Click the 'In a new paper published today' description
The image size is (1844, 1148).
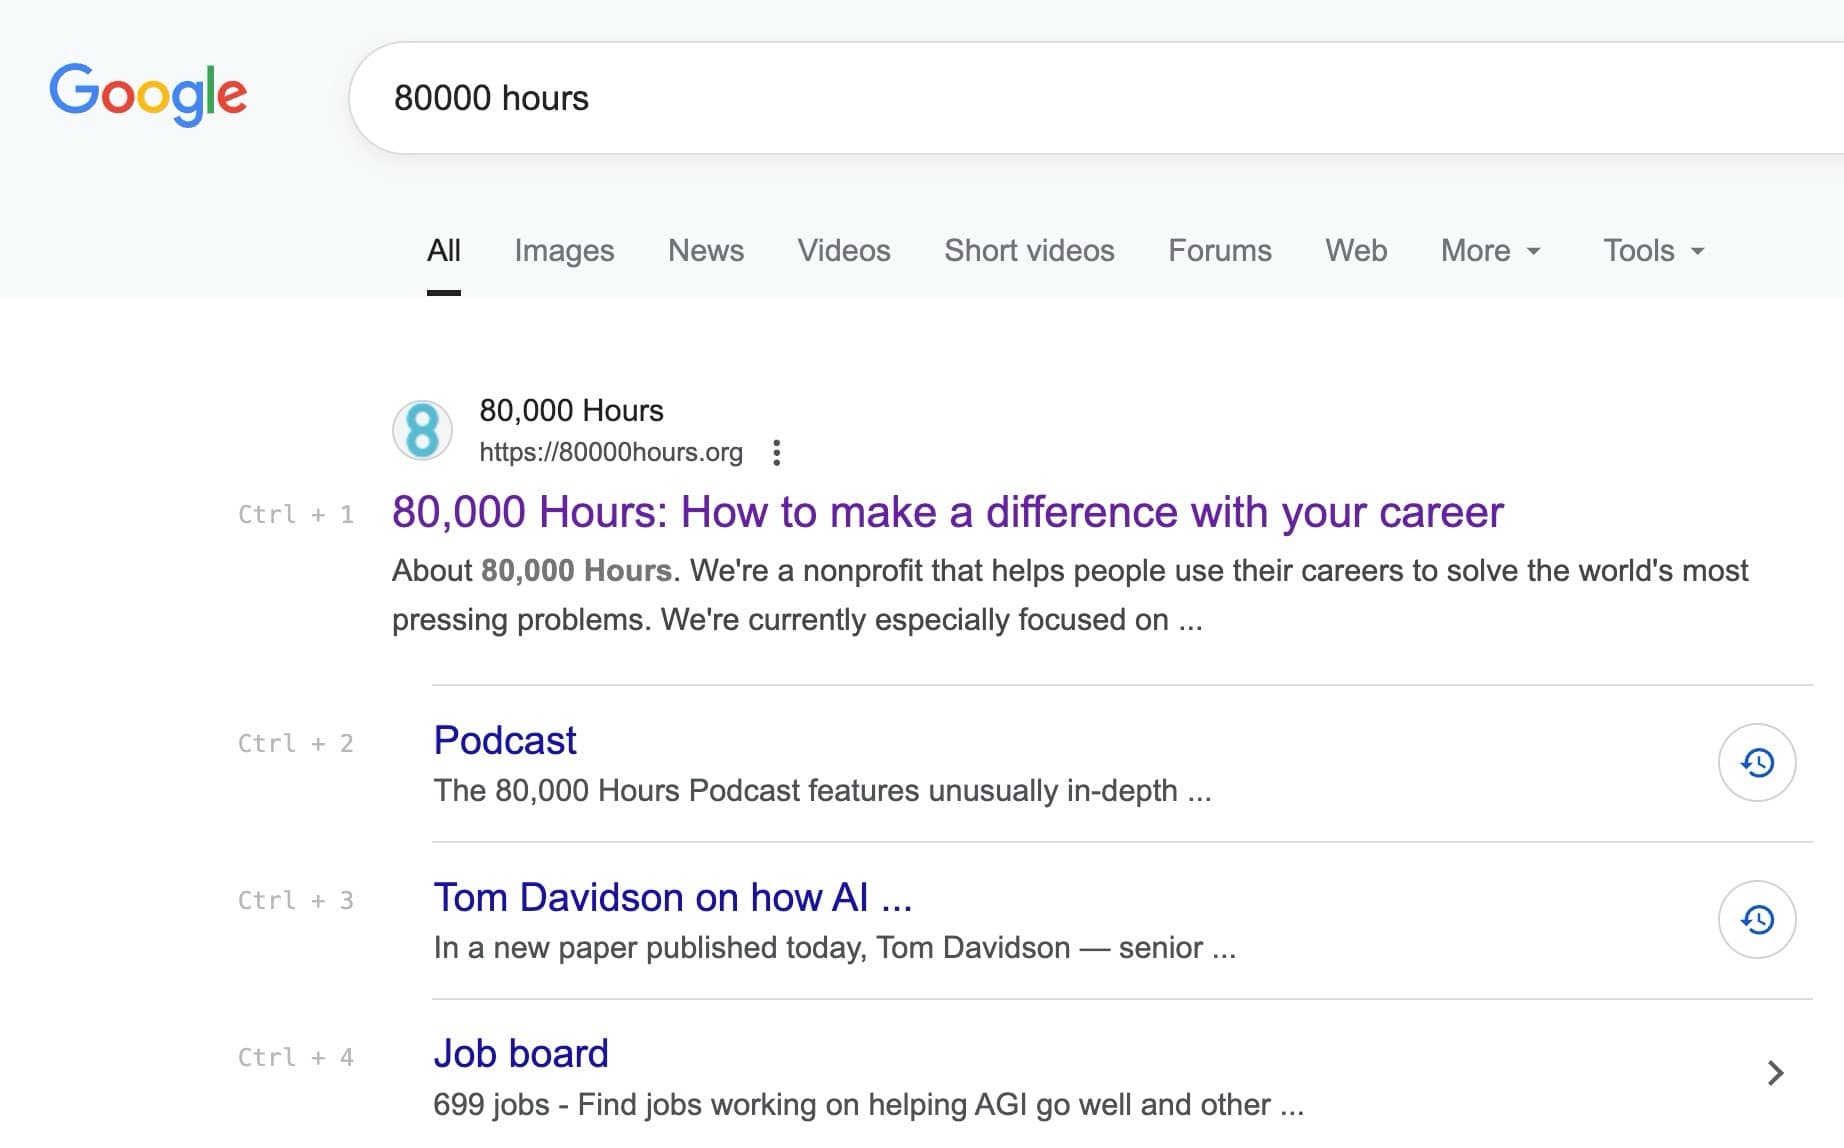tap(835, 947)
